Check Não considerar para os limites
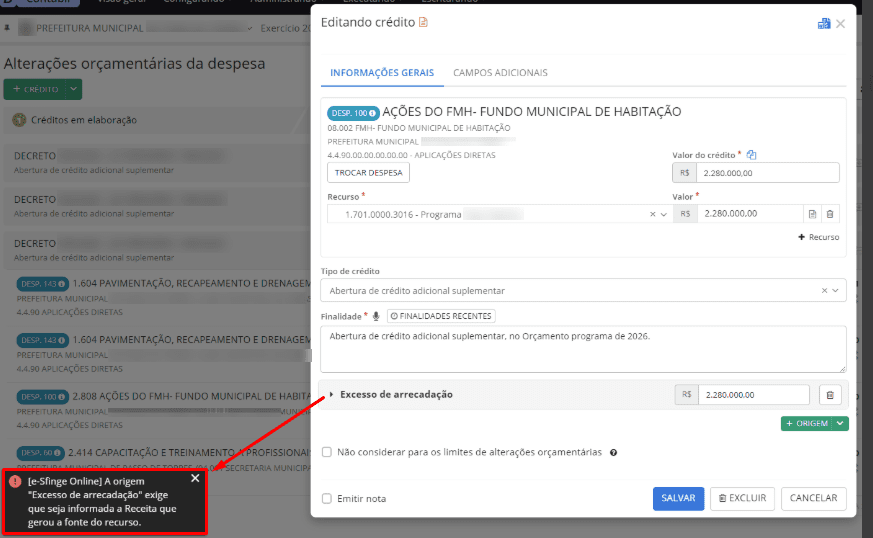This screenshot has height=538, width=873. click(x=327, y=452)
